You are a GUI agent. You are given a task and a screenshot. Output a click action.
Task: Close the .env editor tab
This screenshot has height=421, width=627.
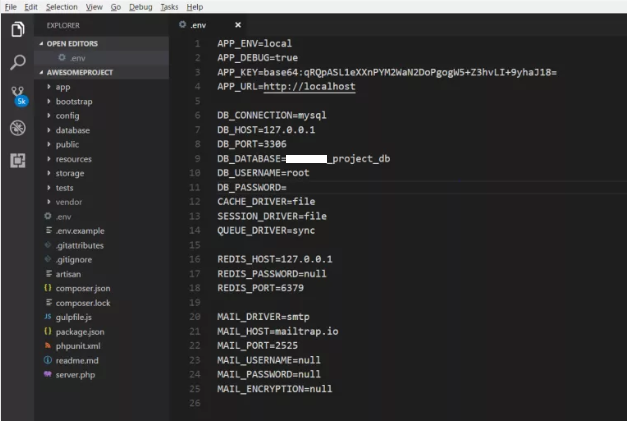click(x=238, y=25)
